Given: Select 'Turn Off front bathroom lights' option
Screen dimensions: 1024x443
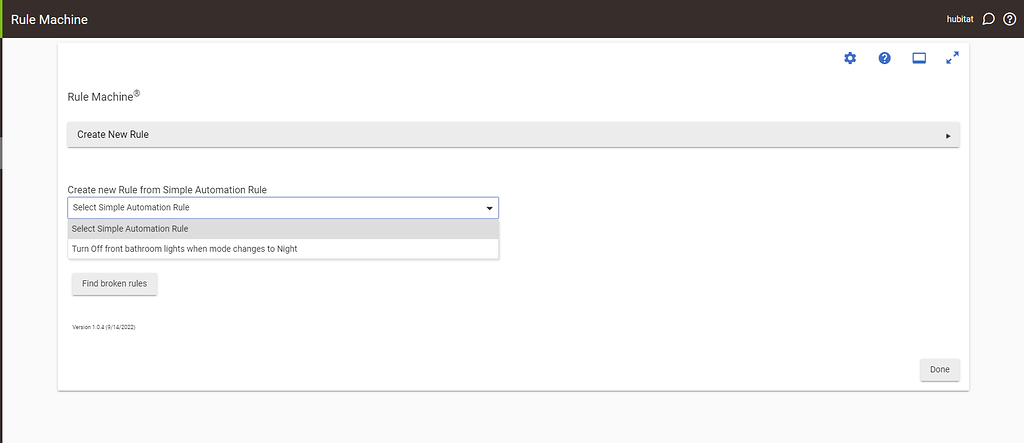Looking at the screenshot, I should point(283,249).
